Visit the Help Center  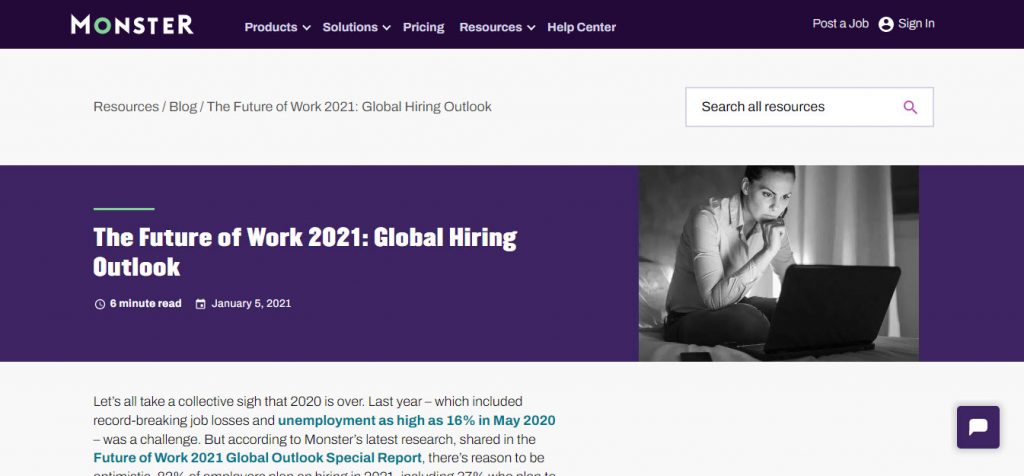581,27
